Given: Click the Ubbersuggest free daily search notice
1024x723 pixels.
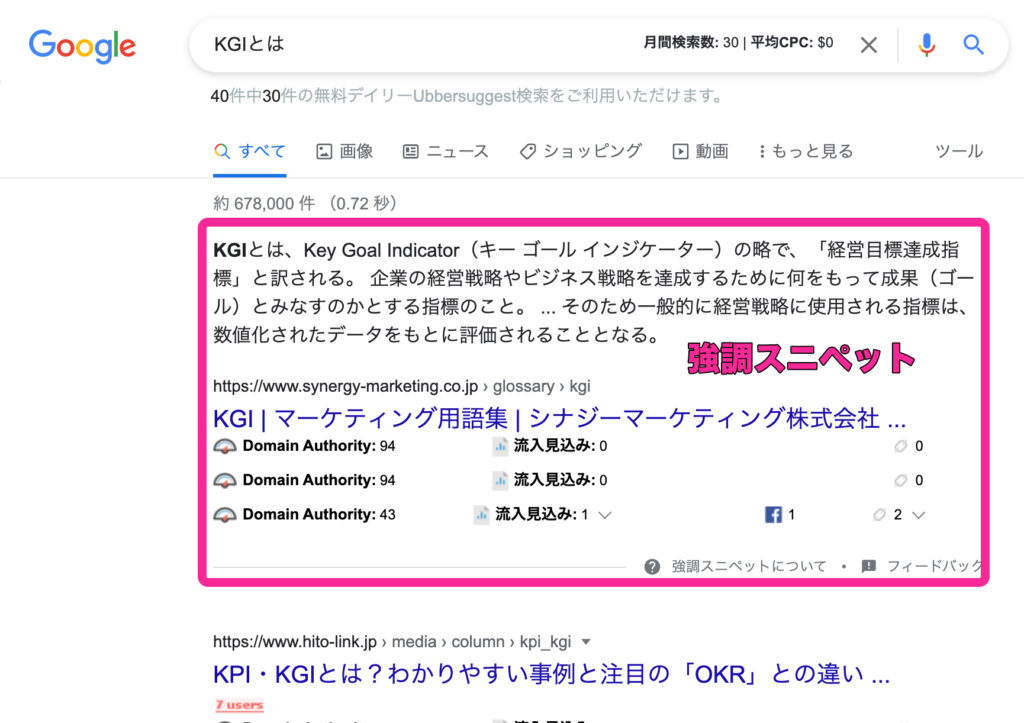Looking at the screenshot, I should point(466,96).
